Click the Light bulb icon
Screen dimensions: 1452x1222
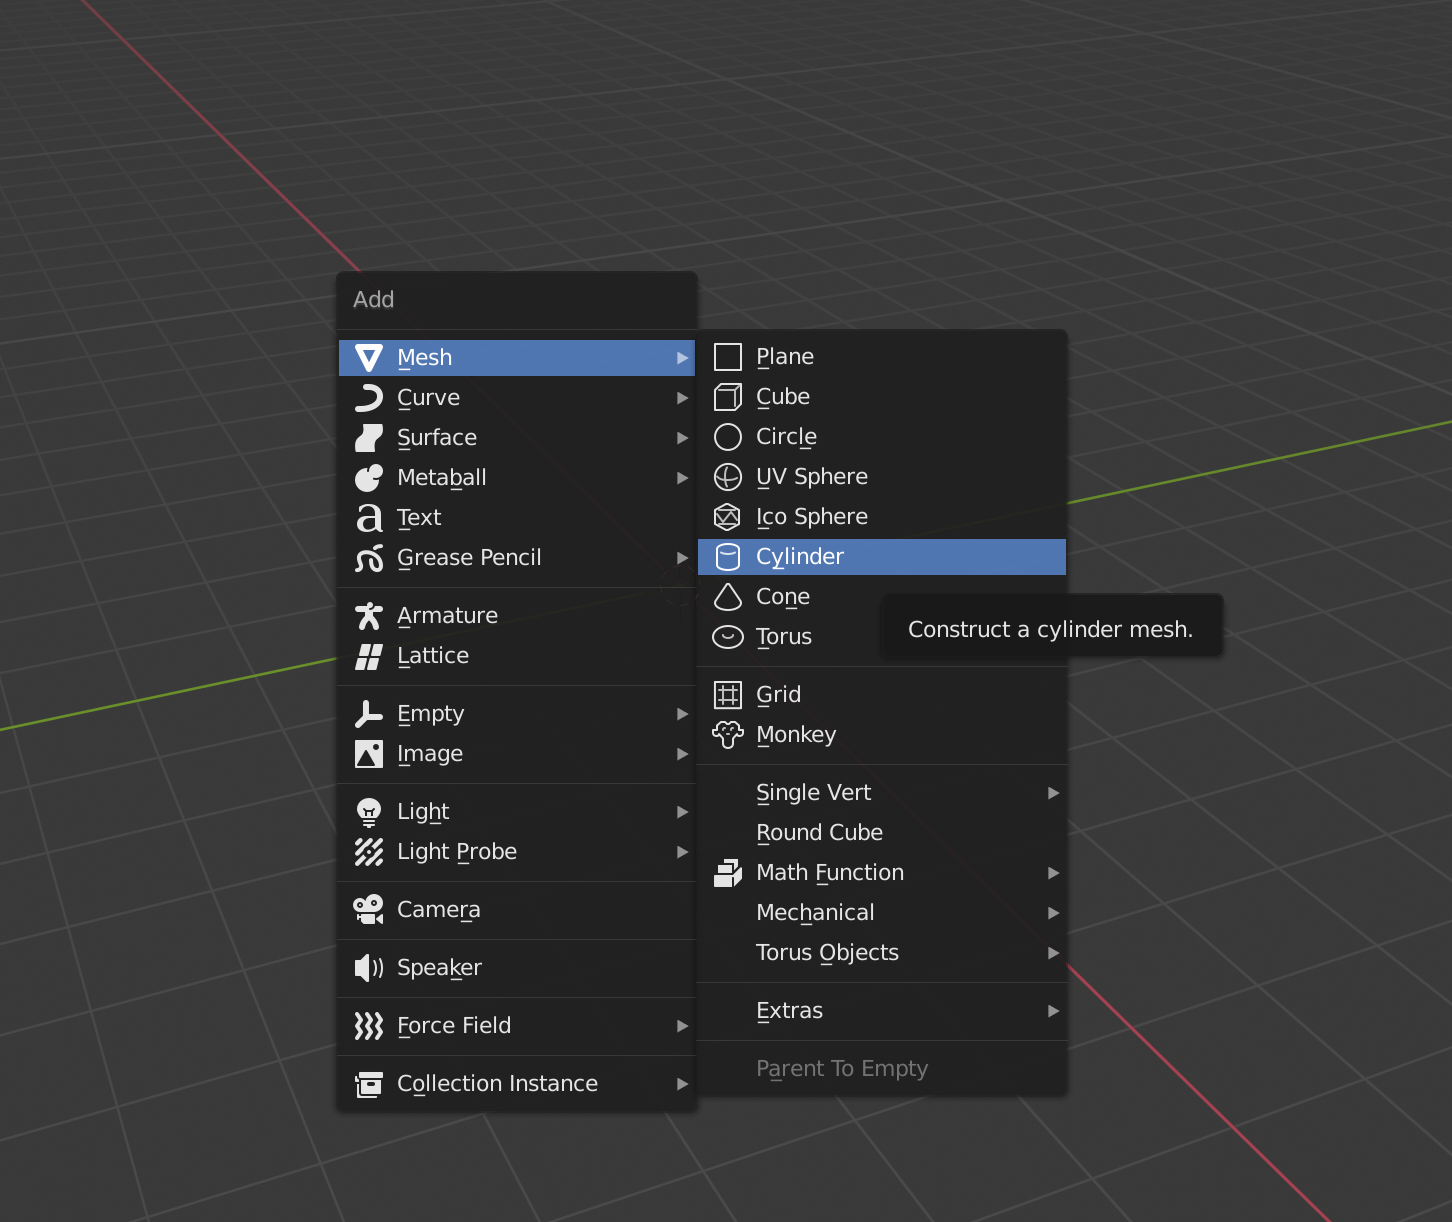pos(369,812)
